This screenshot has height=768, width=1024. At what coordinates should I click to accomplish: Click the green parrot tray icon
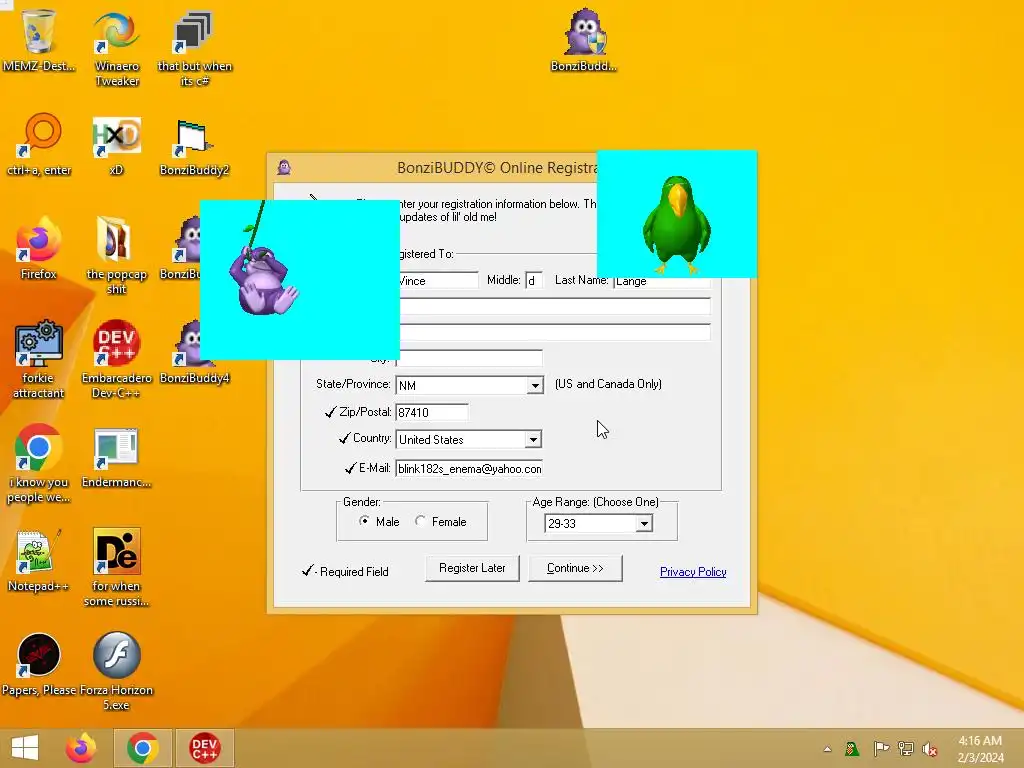(852, 749)
